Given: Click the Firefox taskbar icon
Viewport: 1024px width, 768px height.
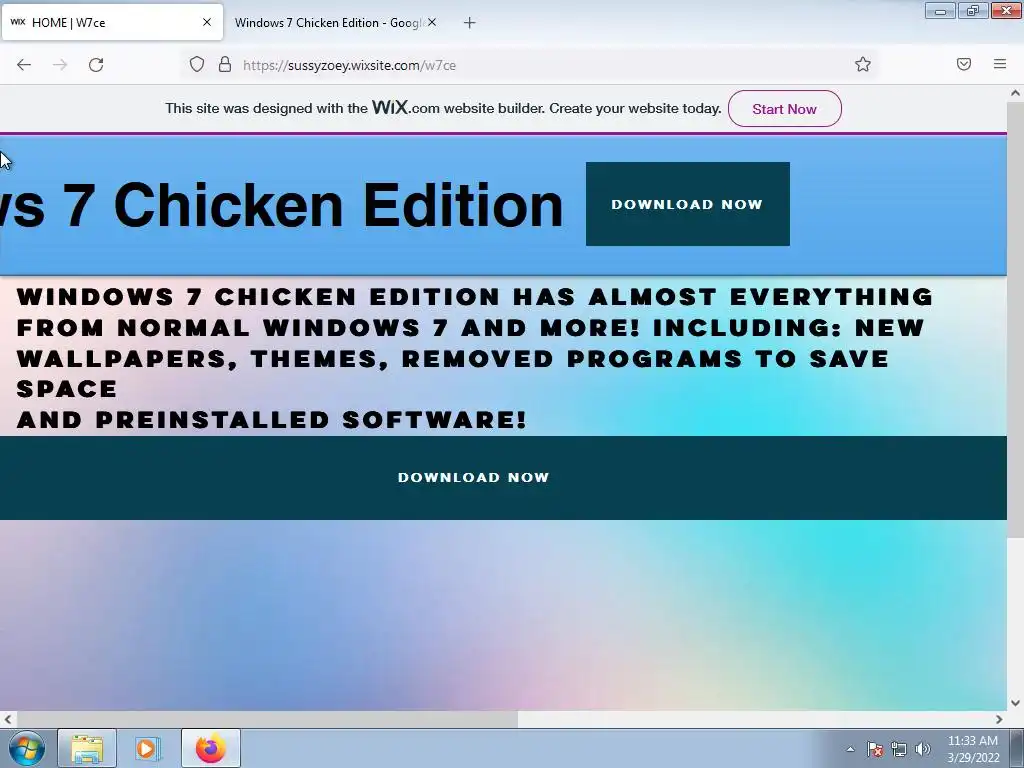Looking at the screenshot, I should click(211, 748).
